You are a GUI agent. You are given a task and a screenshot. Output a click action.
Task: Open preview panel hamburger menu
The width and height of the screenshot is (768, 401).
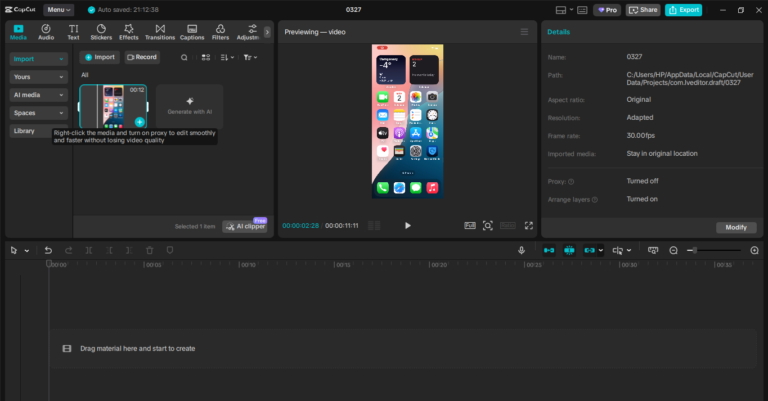tap(524, 32)
